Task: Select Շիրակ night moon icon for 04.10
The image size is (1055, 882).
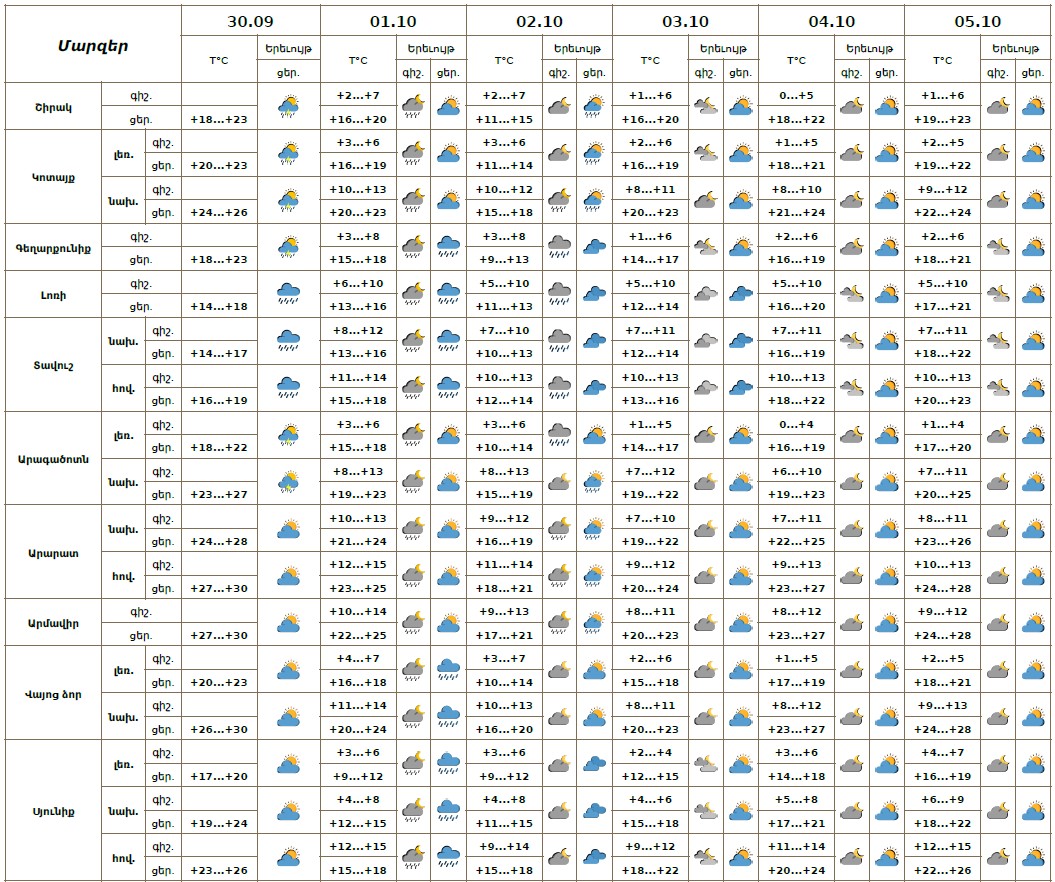Action: (x=851, y=106)
